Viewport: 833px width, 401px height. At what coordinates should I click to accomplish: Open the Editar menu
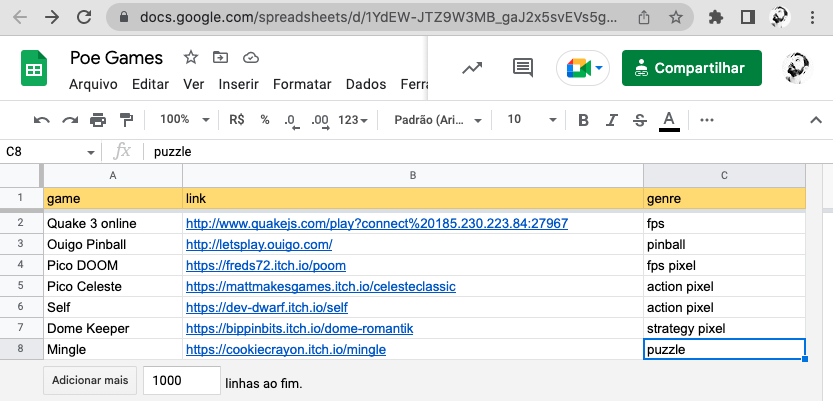150,84
